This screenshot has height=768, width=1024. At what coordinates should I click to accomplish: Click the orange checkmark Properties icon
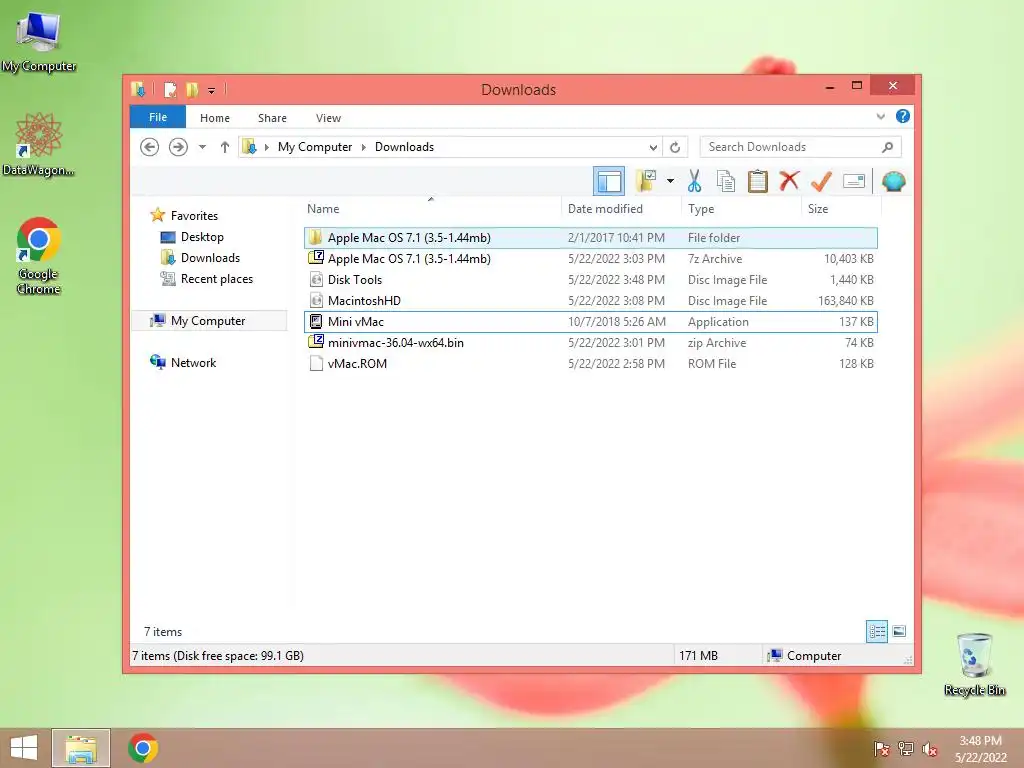pos(821,181)
